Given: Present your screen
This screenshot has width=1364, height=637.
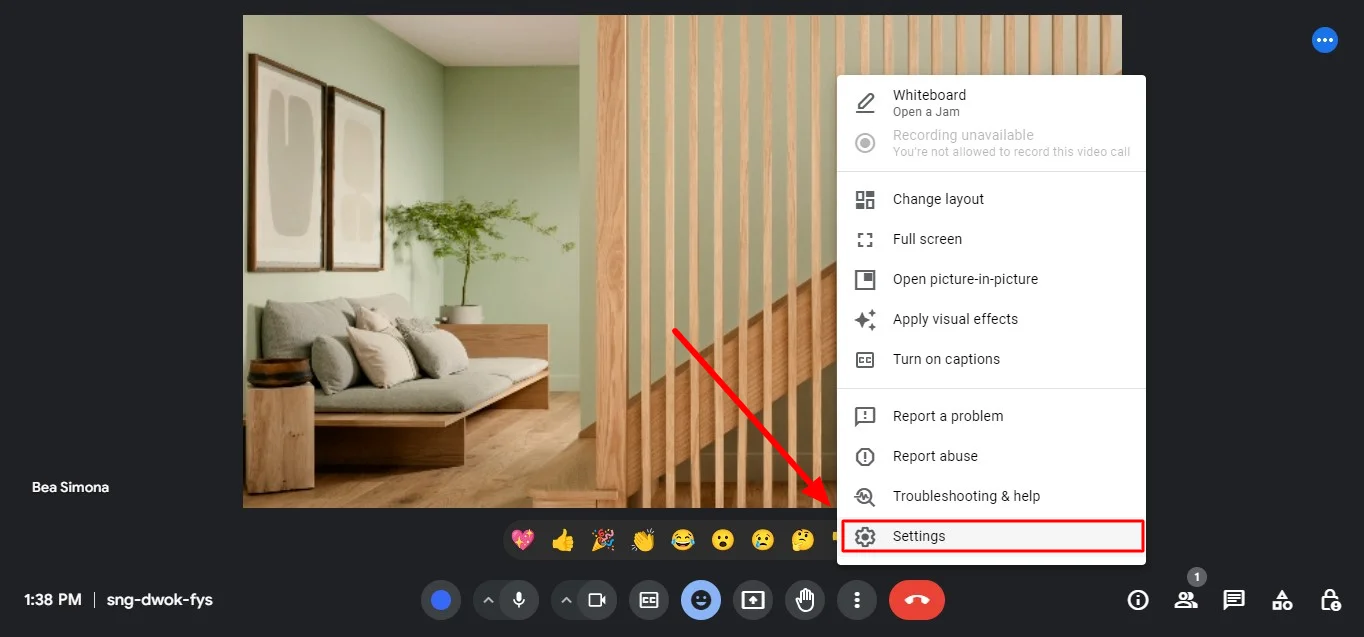Looking at the screenshot, I should pos(753,599).
